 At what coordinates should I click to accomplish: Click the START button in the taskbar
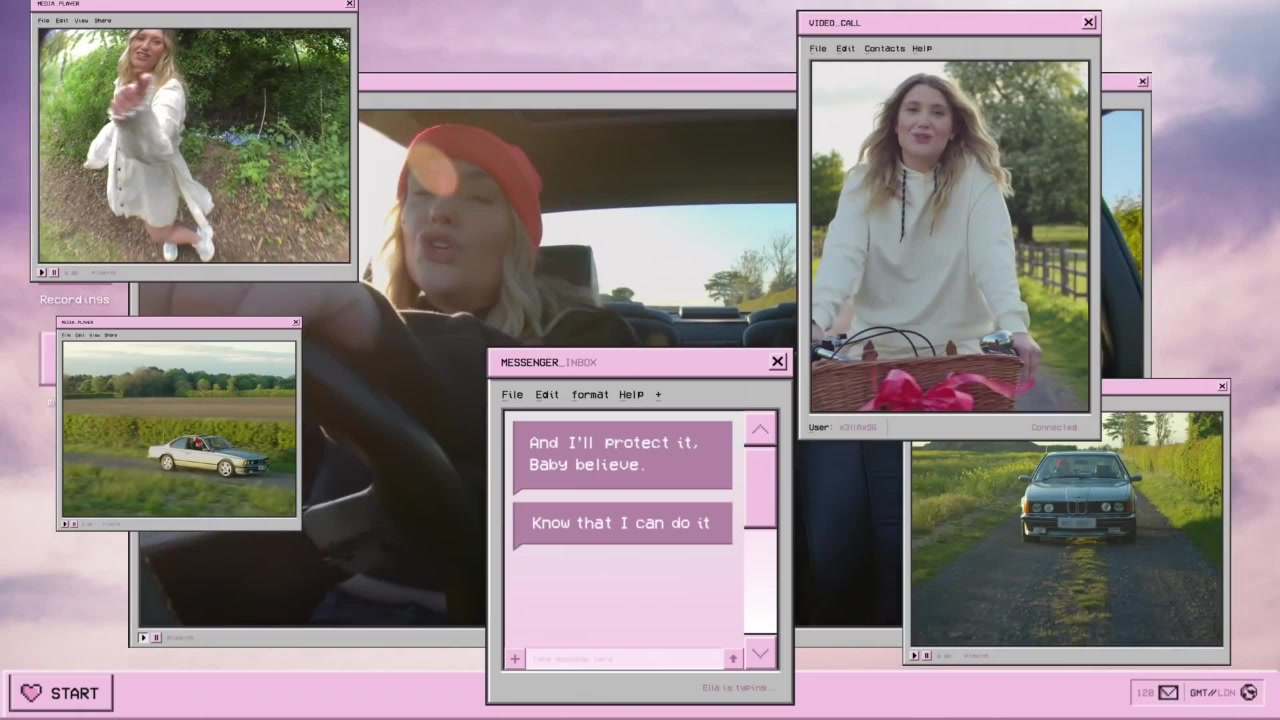click(x=61, y=692)
